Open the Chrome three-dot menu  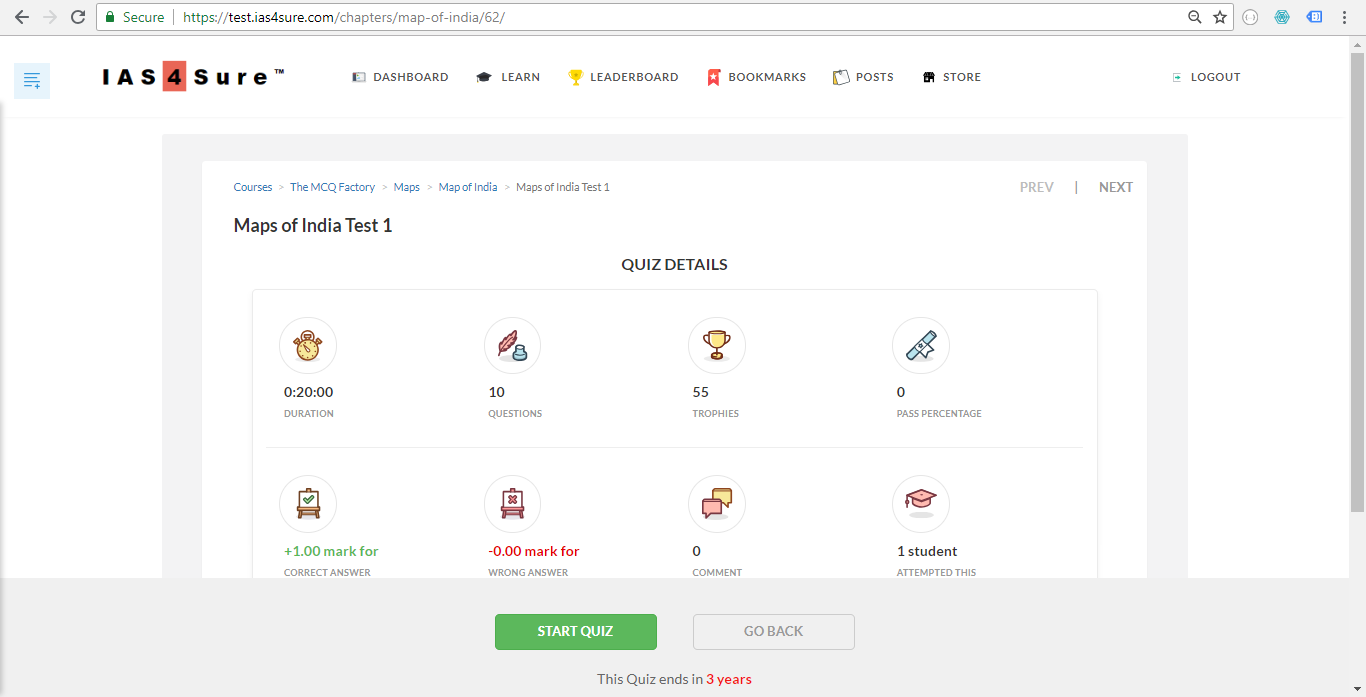tap(1346, 17)
